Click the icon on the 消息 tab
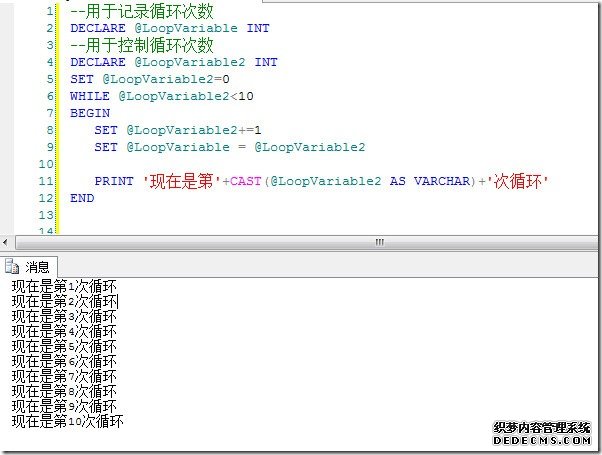 (x=13, y=266)
